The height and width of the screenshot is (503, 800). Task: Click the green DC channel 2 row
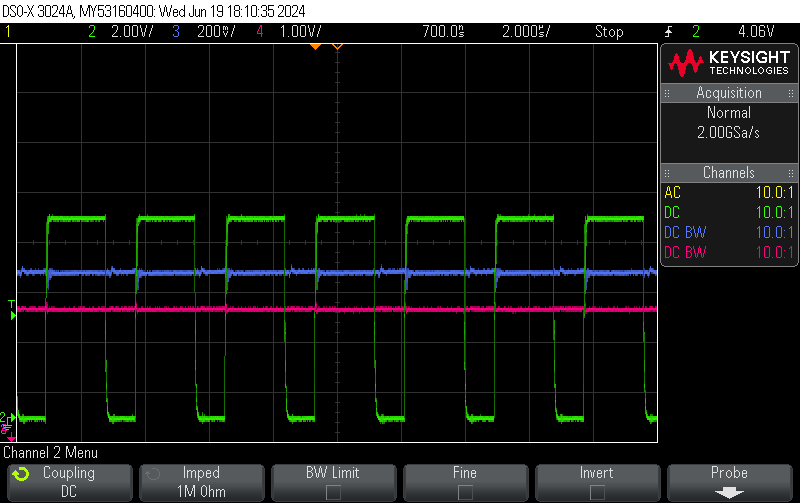729,212
